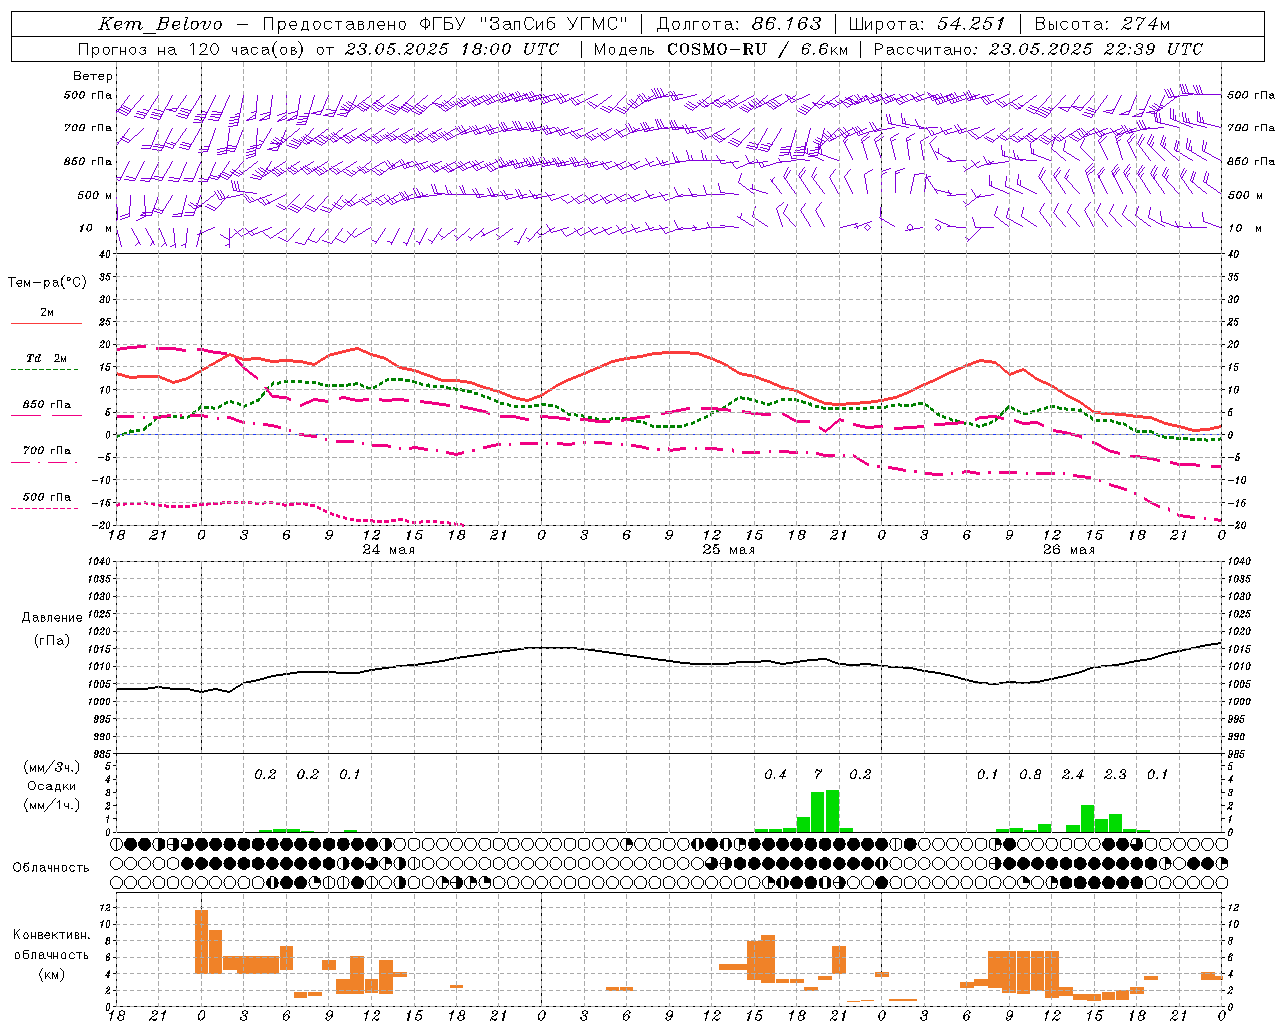Click the 24 мая date label
The height and width of the screenshot is (1024, 1280).
pos(389,550)
